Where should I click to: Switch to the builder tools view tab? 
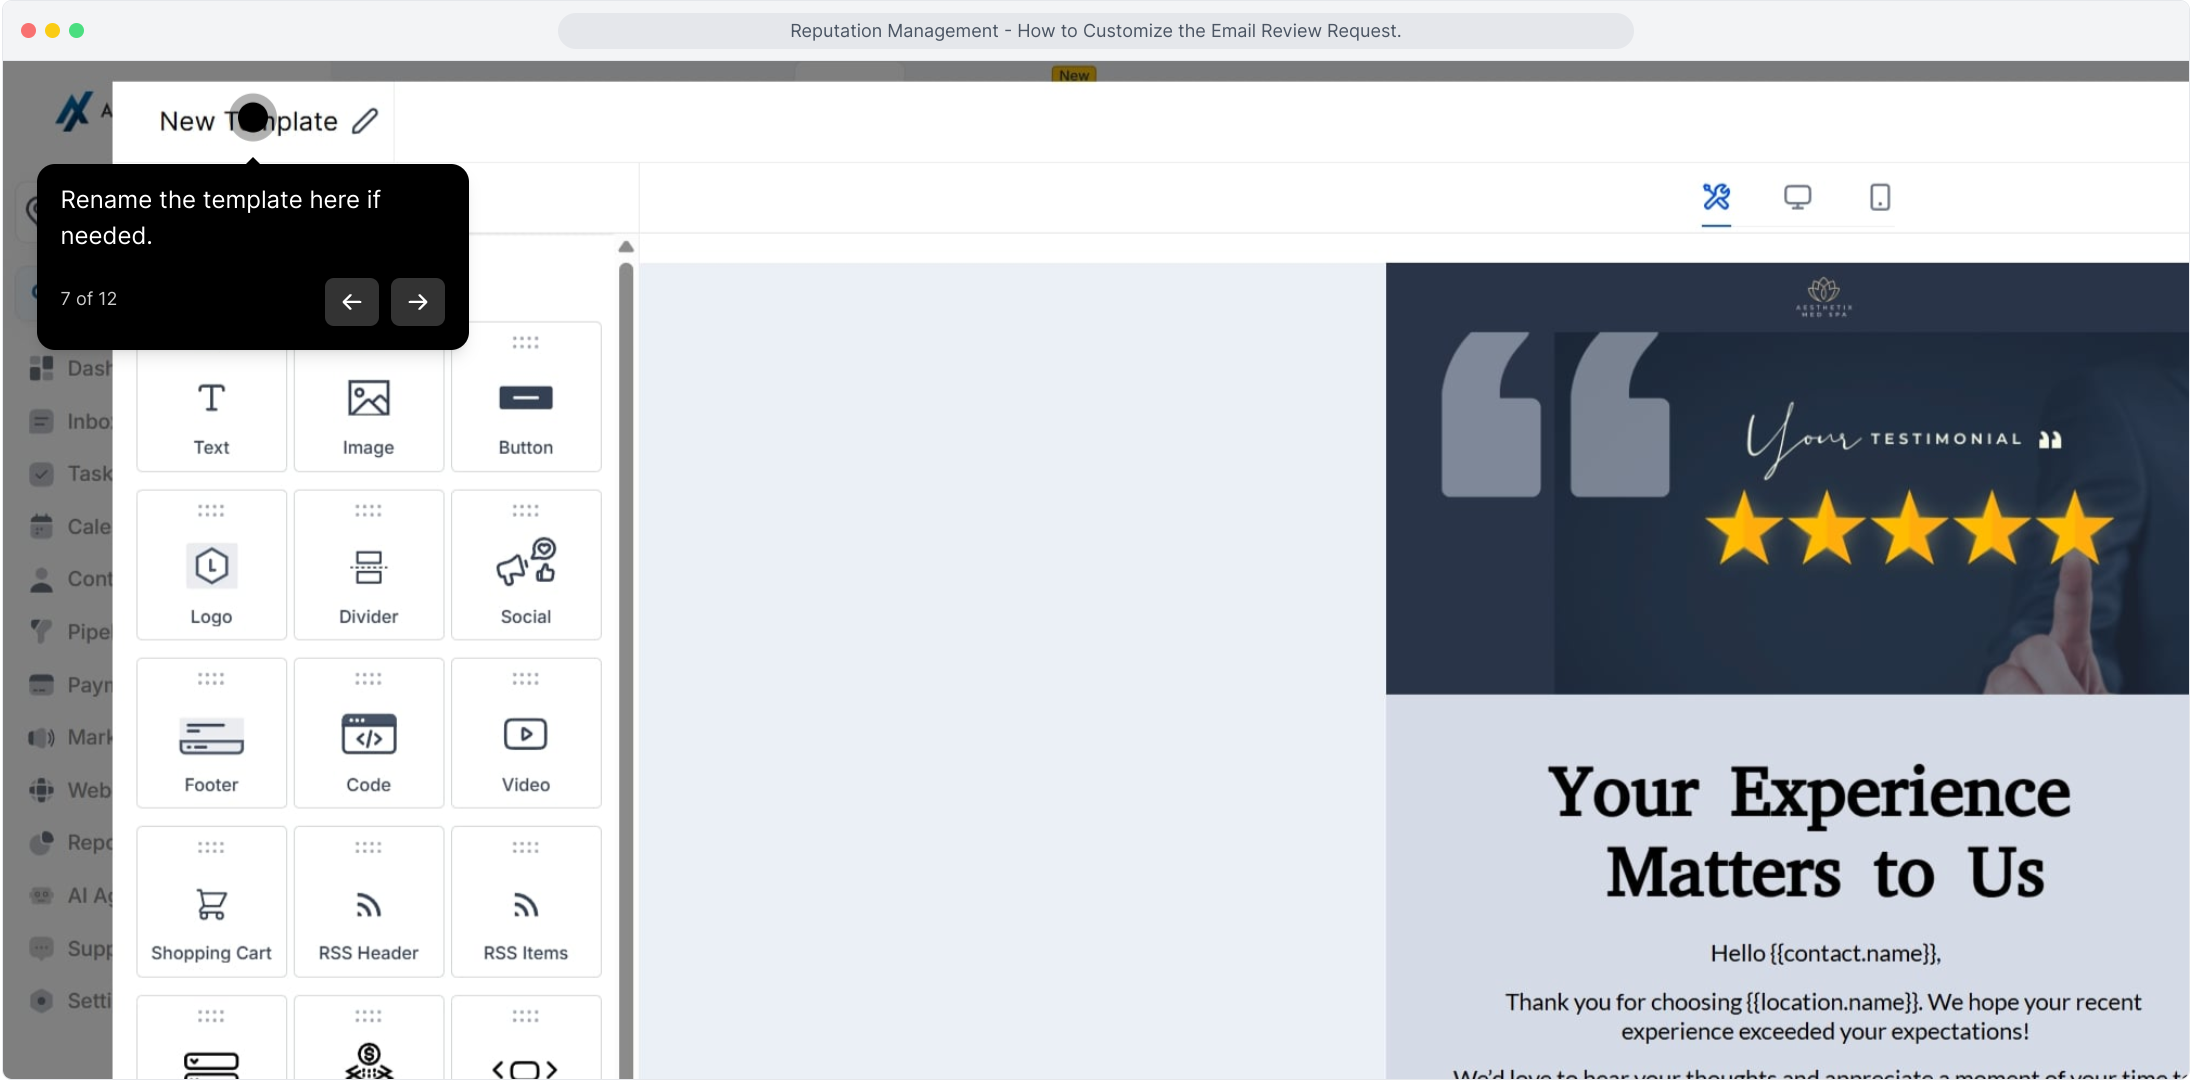pyautogui.click(x=1716, y=197)
